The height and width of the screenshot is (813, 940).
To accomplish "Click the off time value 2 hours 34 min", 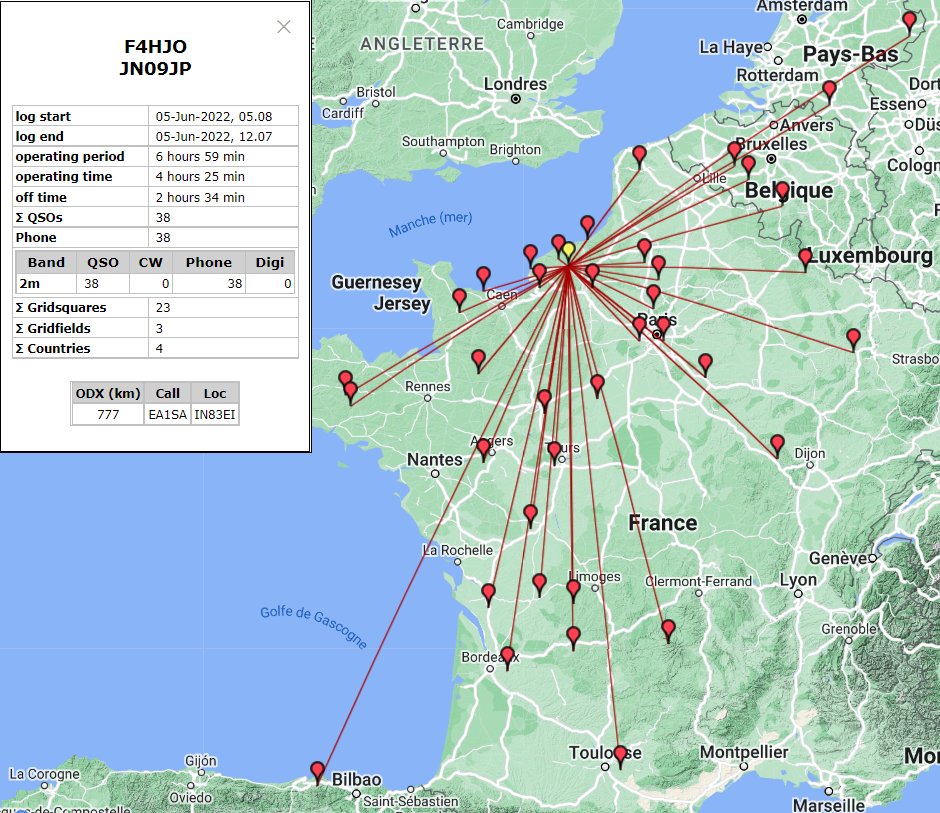I will [x=200, y=197].
